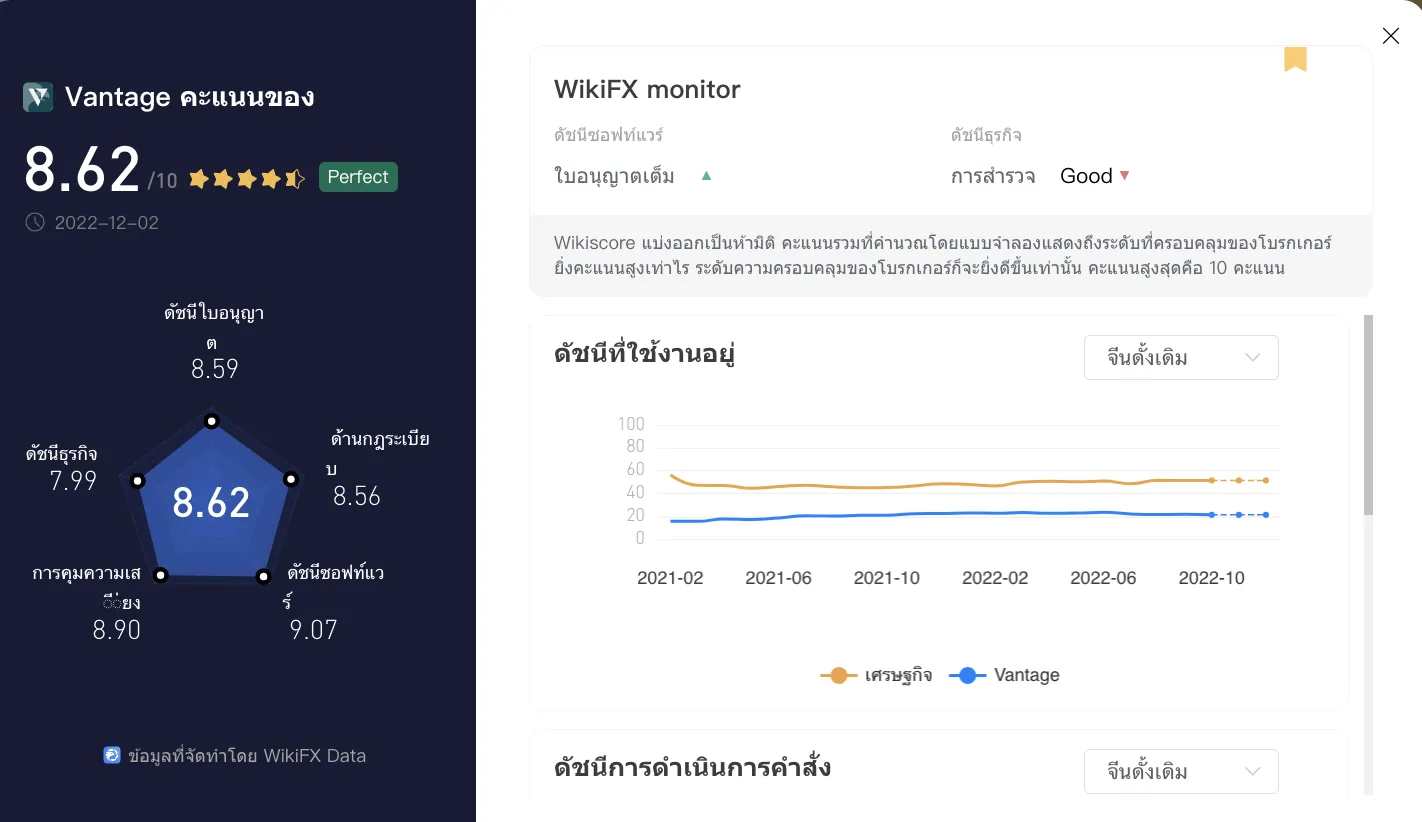
Task: Click the right panel vertical scrollbar
Action: pos(1368,415)
